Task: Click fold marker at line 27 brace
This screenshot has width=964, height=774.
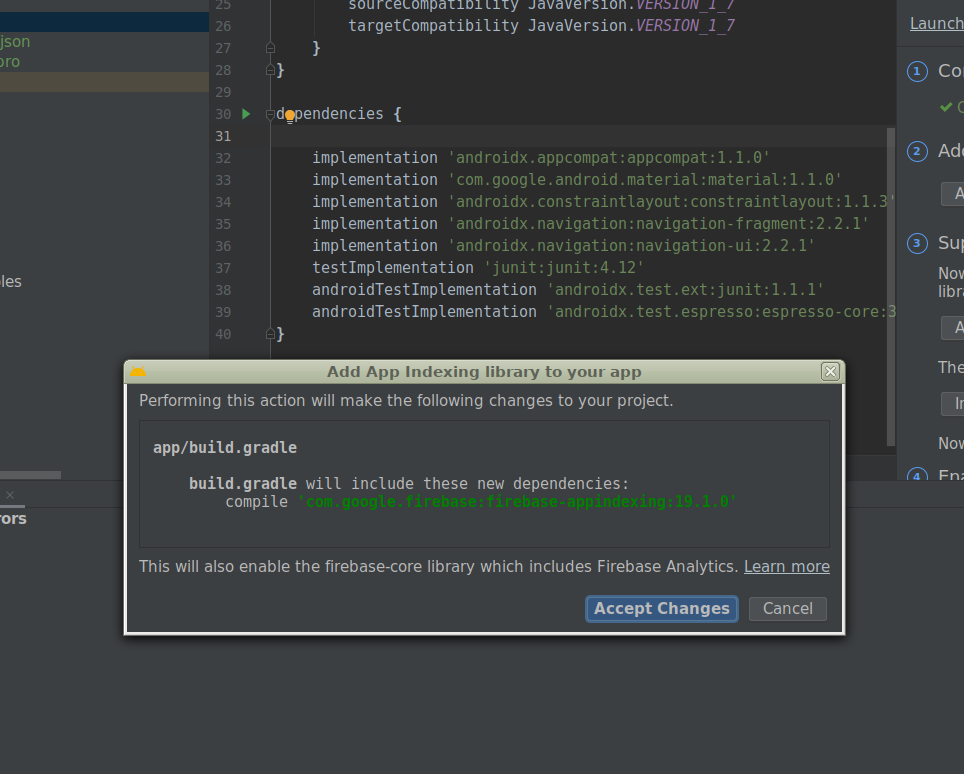Action: (270, 48)
